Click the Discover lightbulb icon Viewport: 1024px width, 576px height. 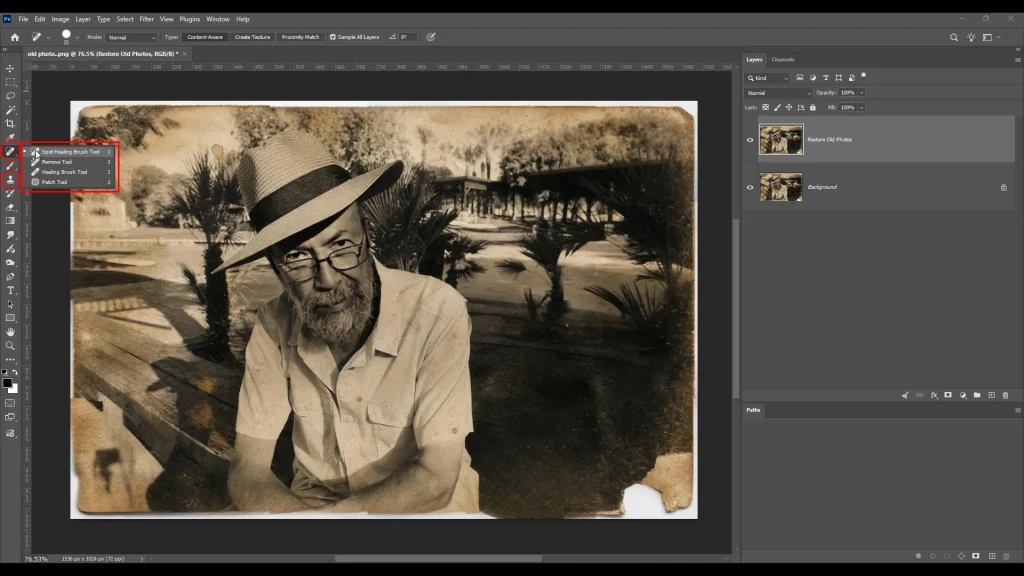971,37
